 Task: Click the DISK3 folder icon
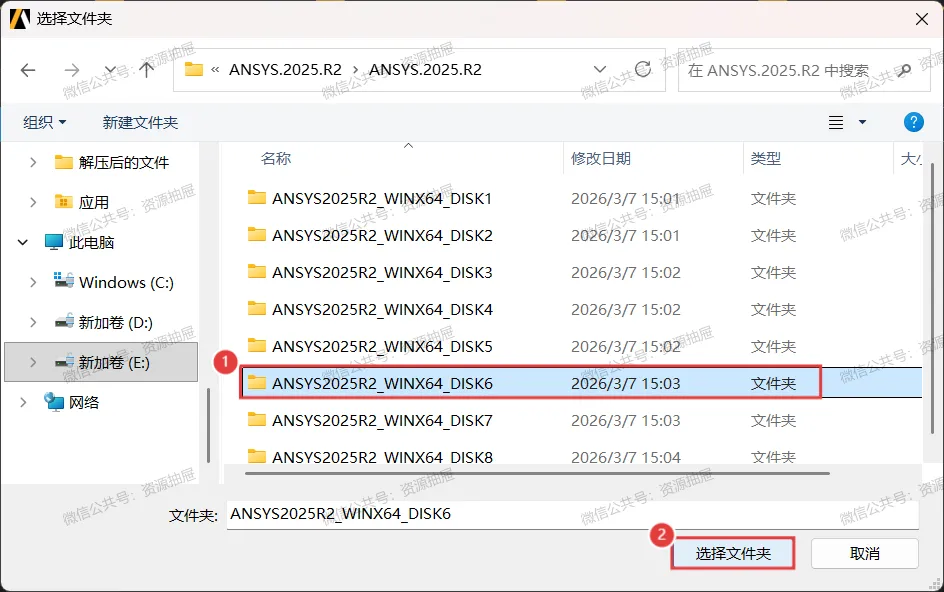click(x=257, y=271)
